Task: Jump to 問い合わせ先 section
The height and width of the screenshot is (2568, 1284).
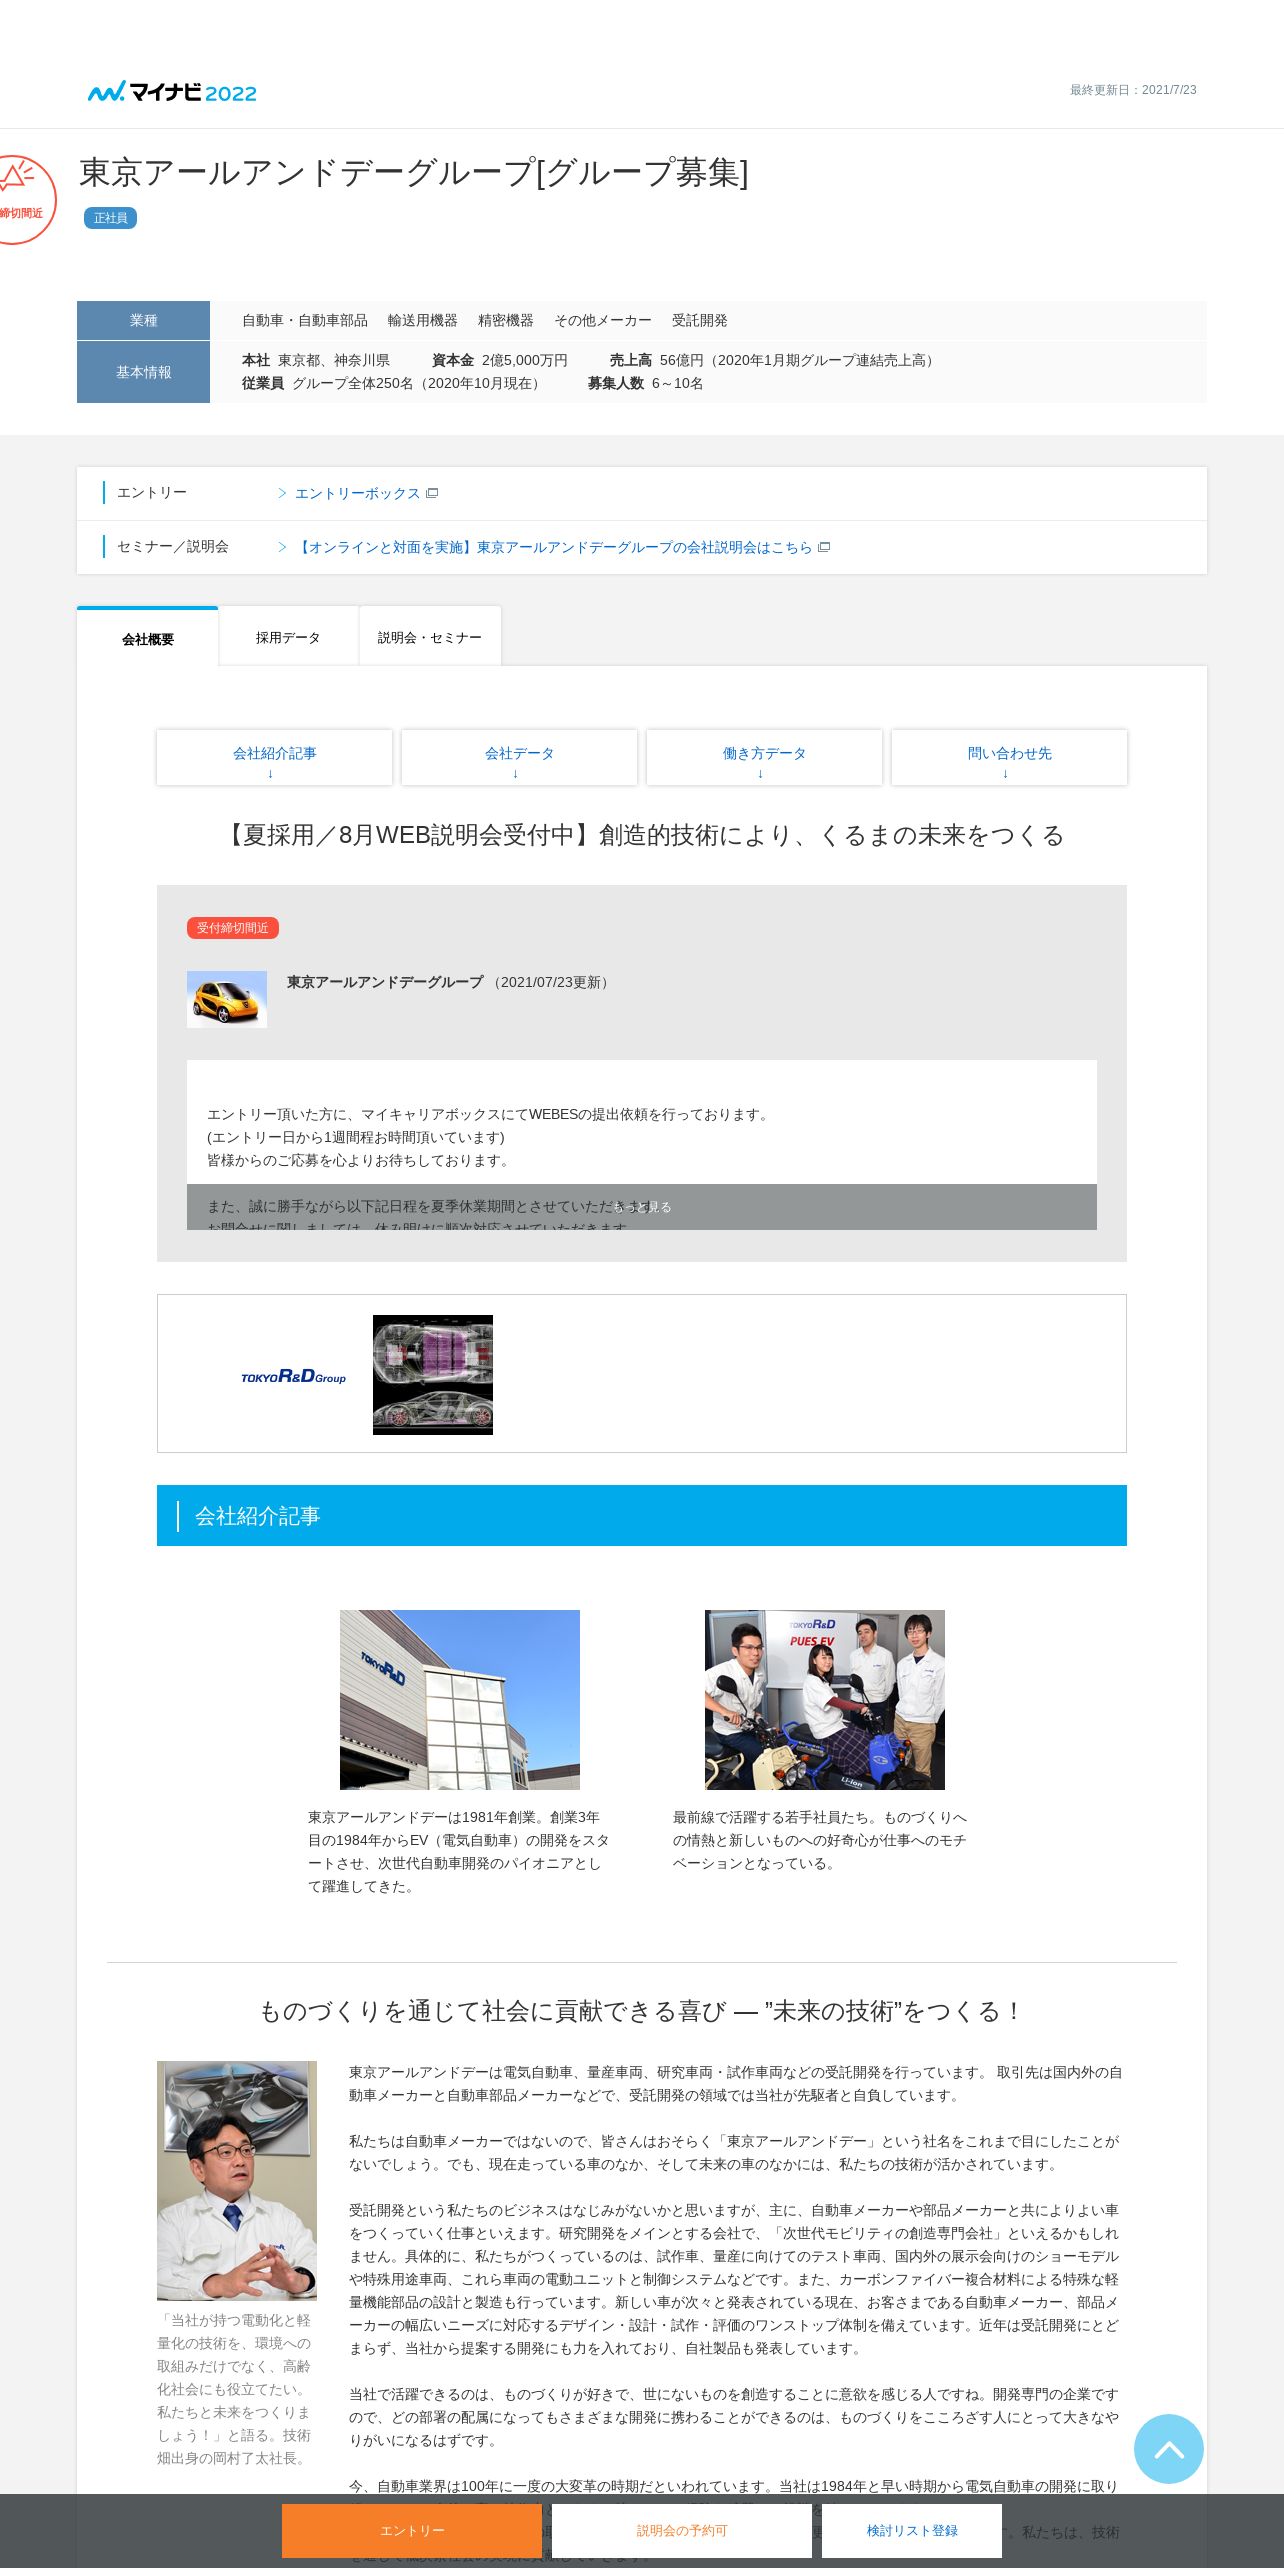Action: coord(1009,758)
